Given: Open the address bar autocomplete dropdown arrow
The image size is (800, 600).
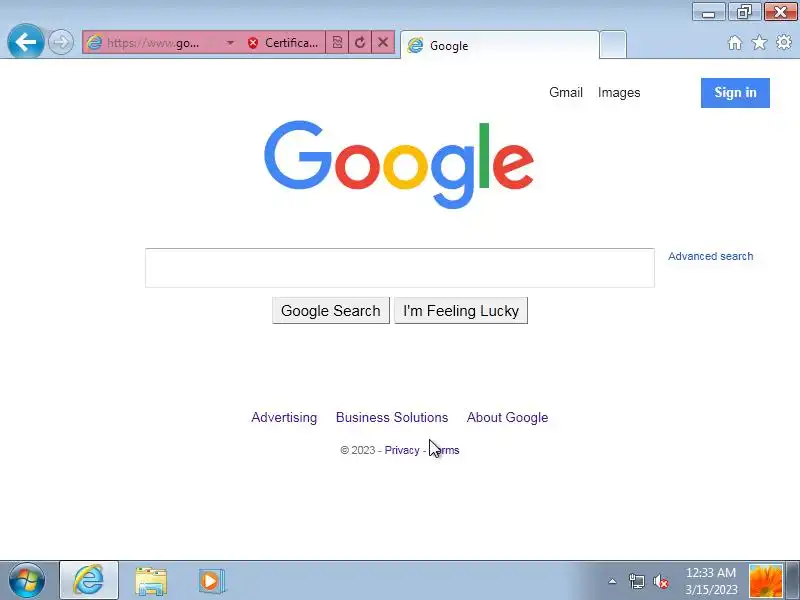Looking at the screenshot, I should coord(230,42).
